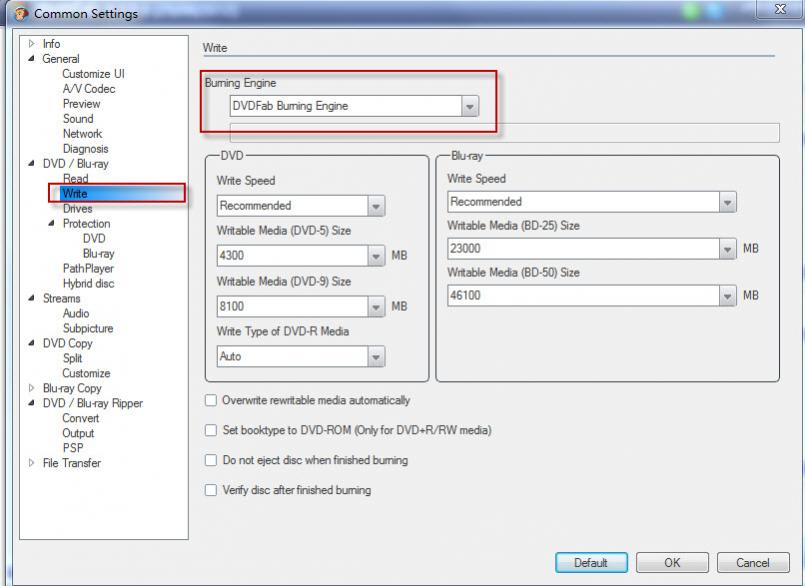Expand the Info tree node
The width and height of the screenshot is (805, 586).
32,44
